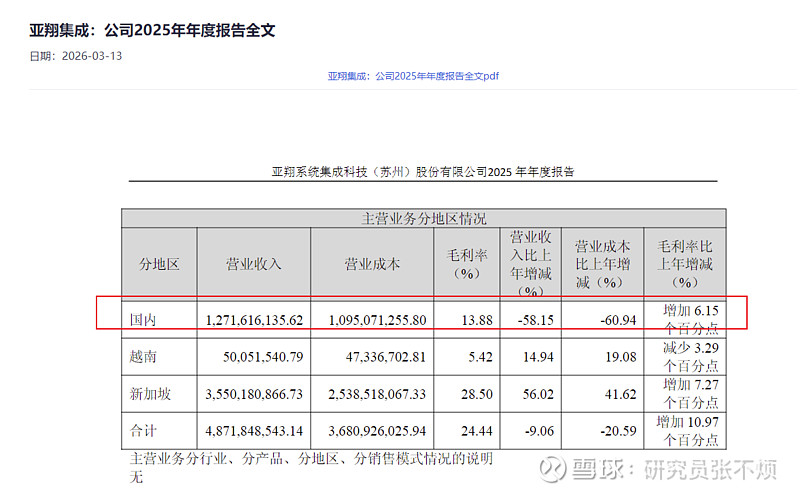Click the 毛利率（%） column header
The height and width of the screenshot is (494, 800).
click(467, 264)
